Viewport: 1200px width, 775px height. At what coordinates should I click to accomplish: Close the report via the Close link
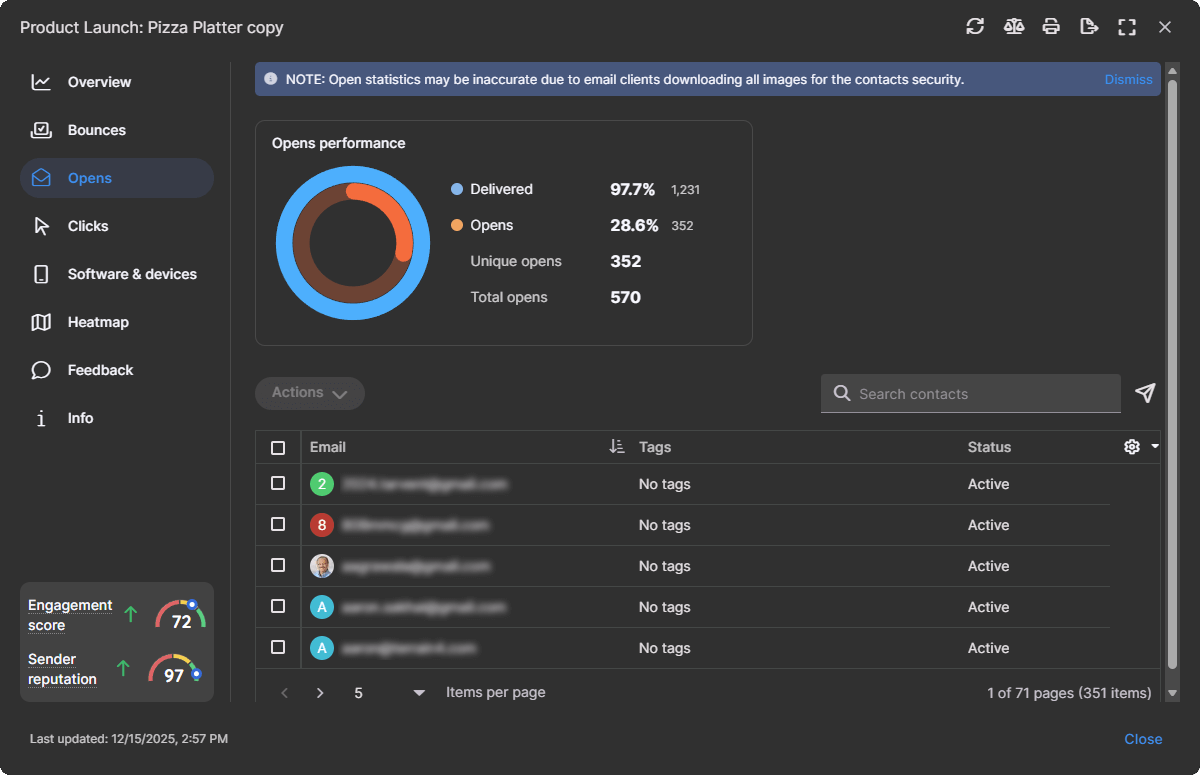tap(1143, 738)
